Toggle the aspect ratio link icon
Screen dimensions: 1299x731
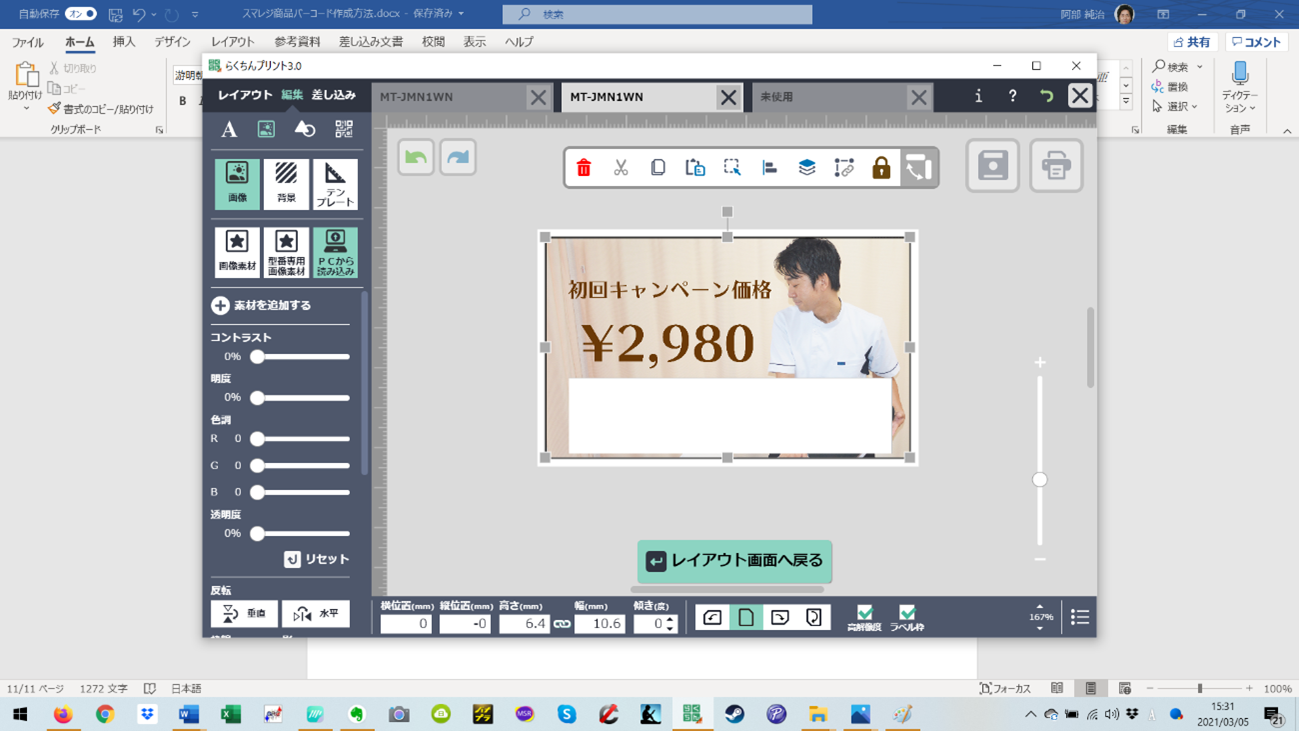[x=562, y=624]
